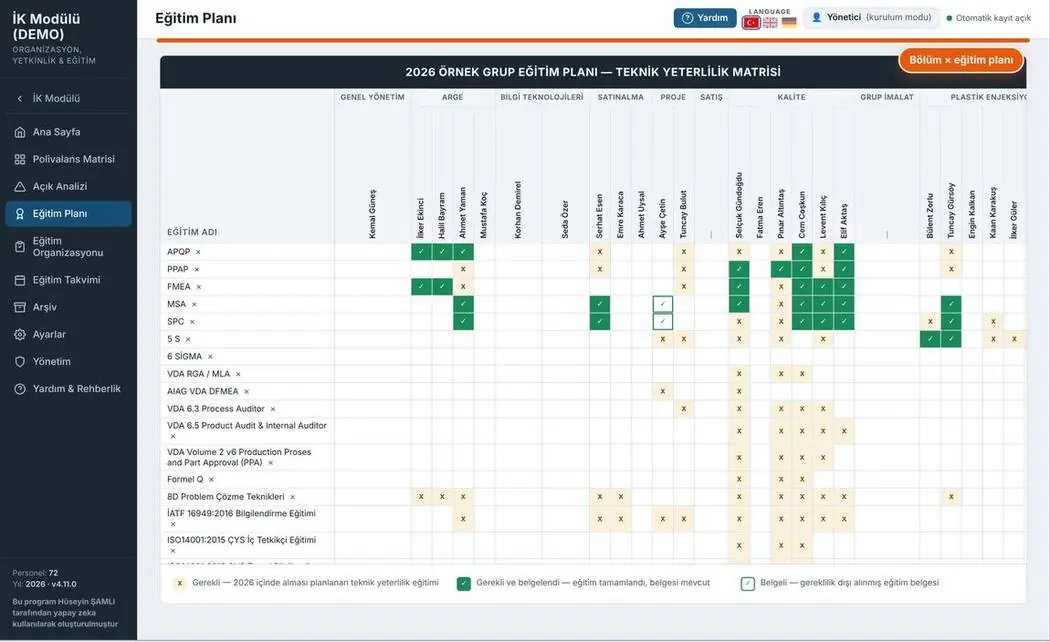
Task: Click the Bölüm × eğitim planı button
Action: tap(961, 60)
